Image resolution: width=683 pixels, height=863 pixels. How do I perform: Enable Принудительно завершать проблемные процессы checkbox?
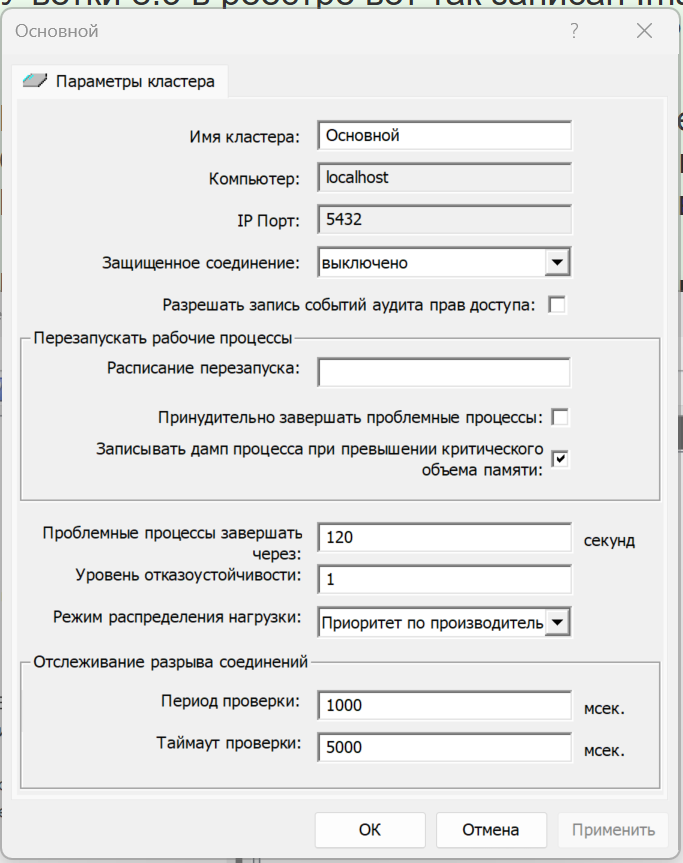561,416
